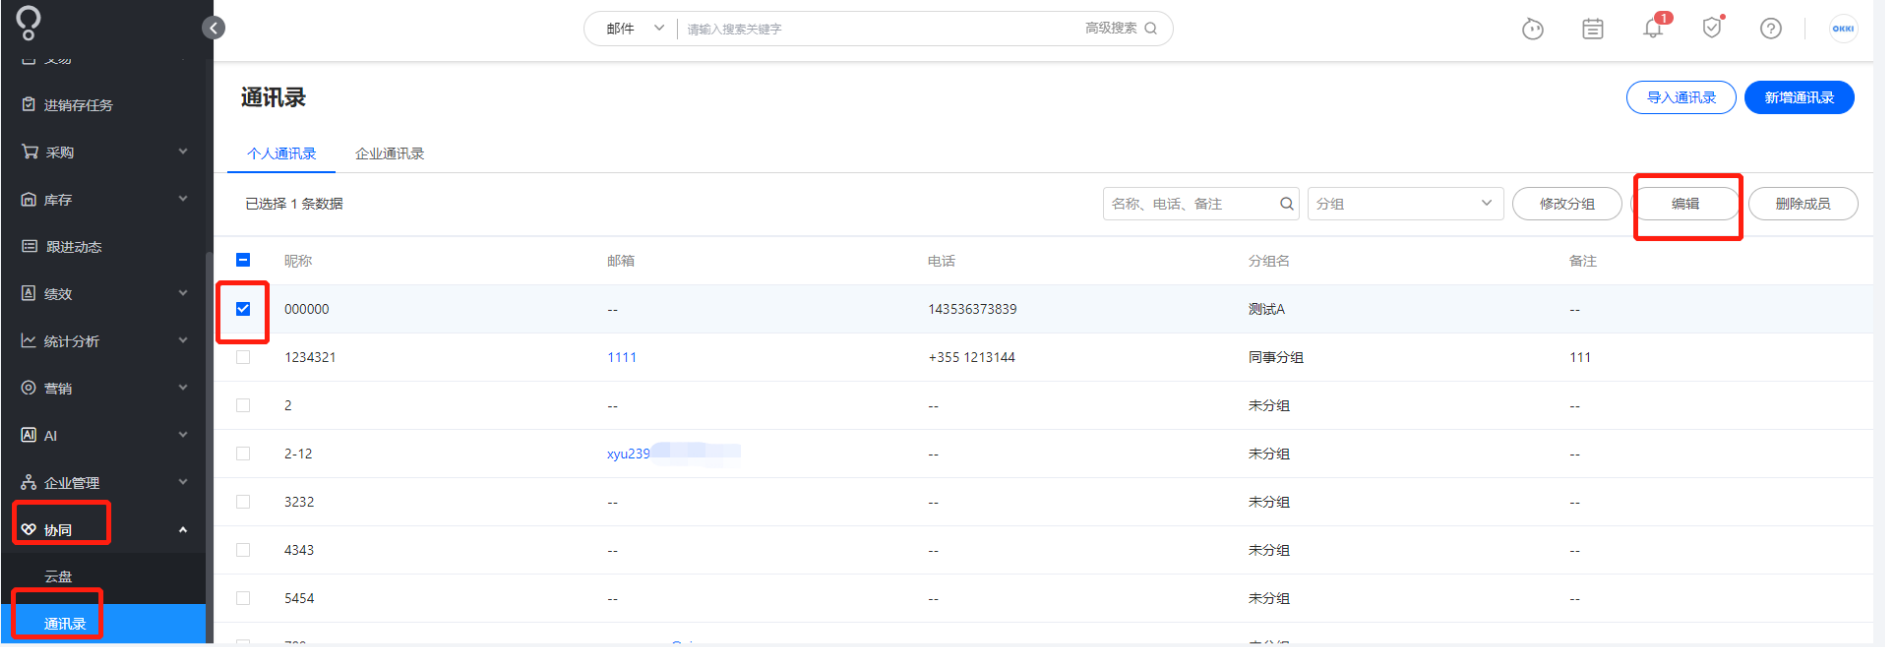Toggle the select-all header checkbox
The image size is (1885, 647).
(x=243, y=260)
